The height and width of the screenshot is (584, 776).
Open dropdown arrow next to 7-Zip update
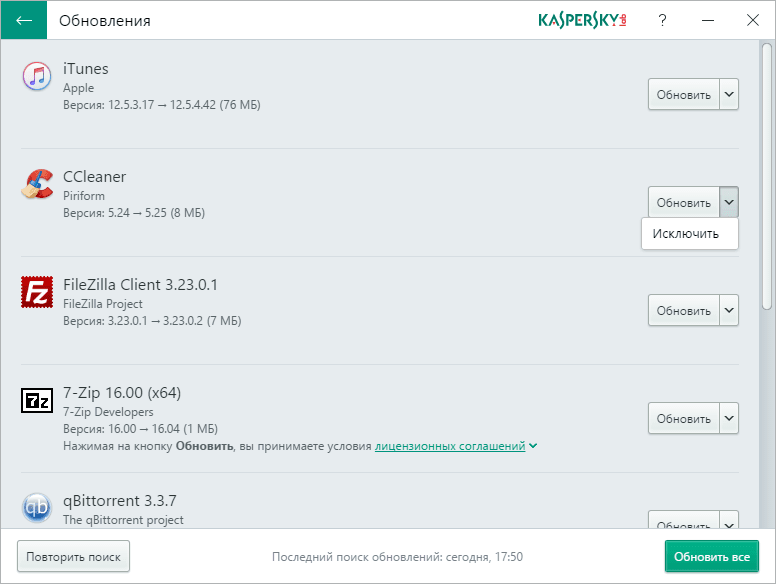(x=729, y=418)
